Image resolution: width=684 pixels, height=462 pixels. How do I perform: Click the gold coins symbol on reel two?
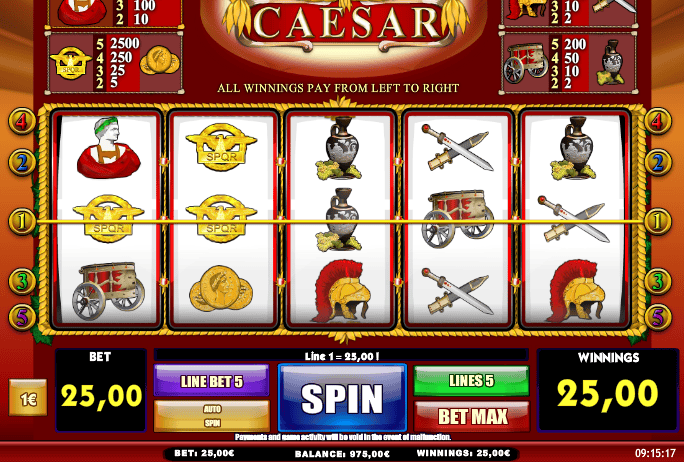point(221,289)
